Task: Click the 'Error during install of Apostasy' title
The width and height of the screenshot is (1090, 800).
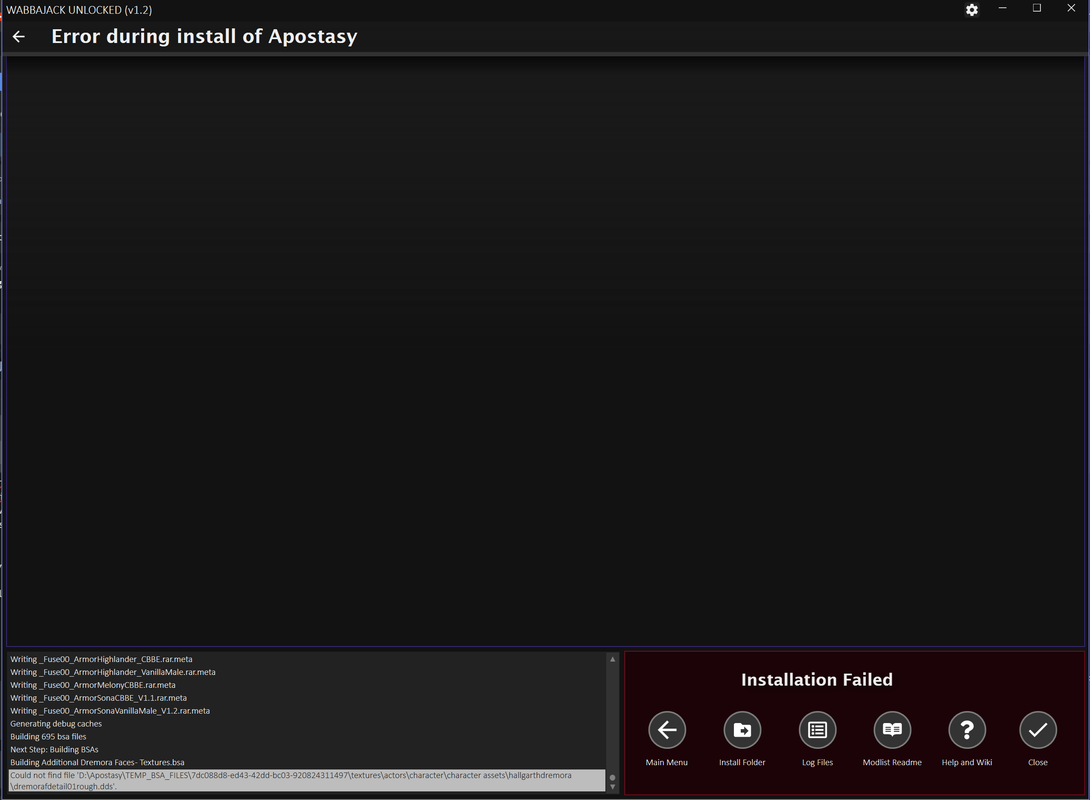Action: pyautogui.click(x=204, y=36)
